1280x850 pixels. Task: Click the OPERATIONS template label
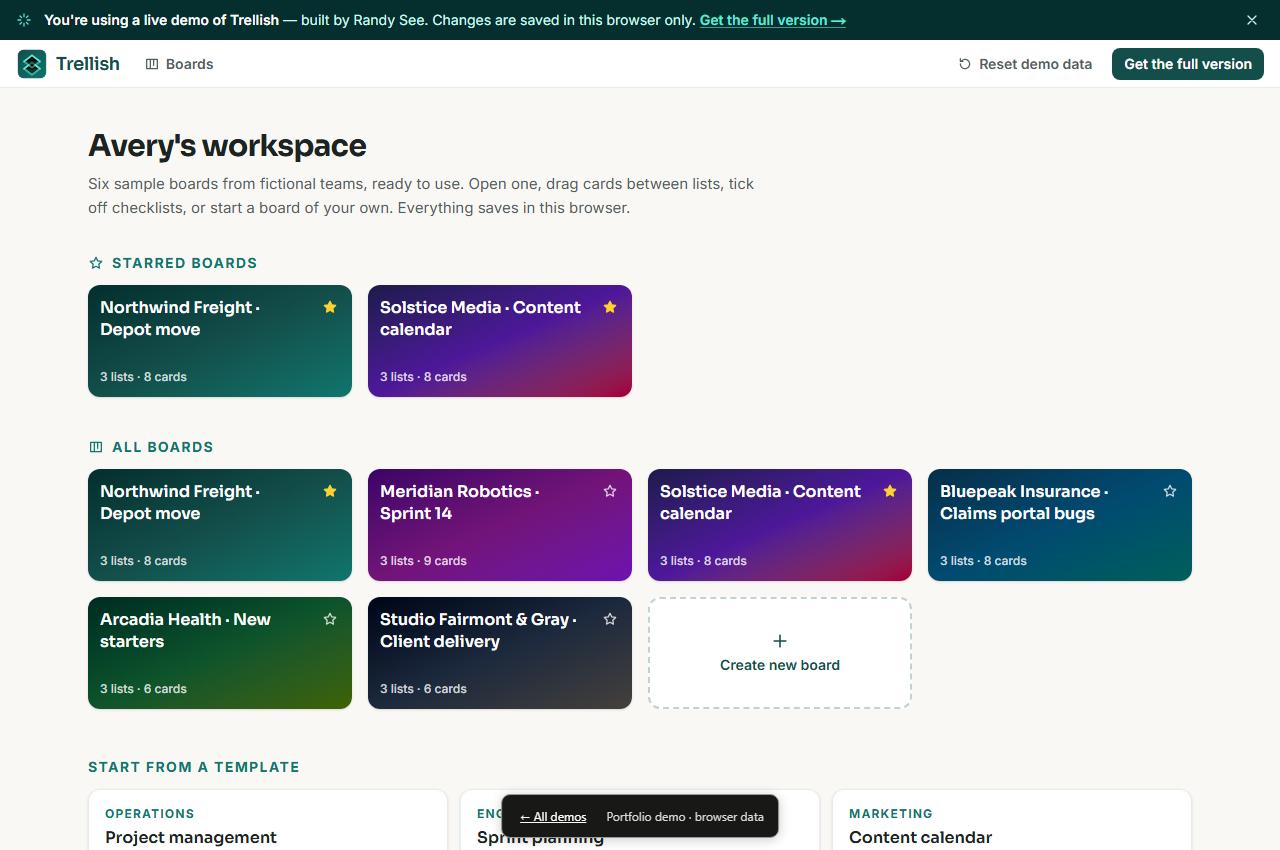pyautogui.click(x=150, y=814)
